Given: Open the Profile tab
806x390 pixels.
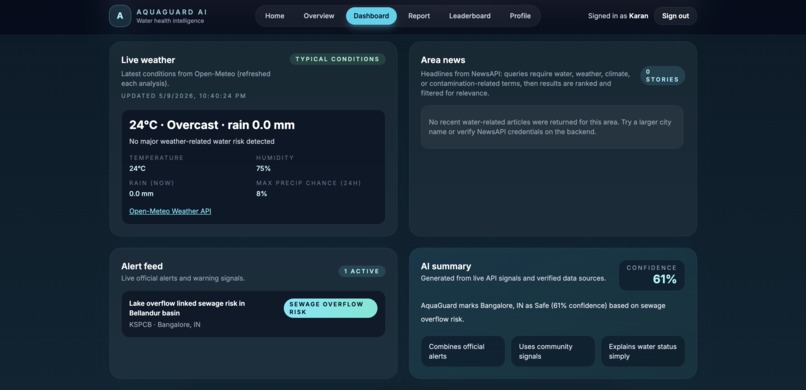Looking at the screenshot, I should coord(520,16).
